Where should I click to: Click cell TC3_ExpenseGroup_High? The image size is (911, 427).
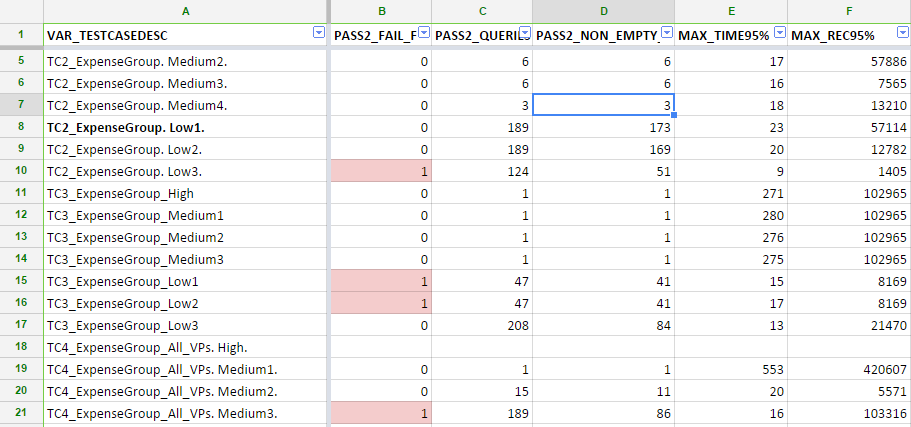coord(186,193)
